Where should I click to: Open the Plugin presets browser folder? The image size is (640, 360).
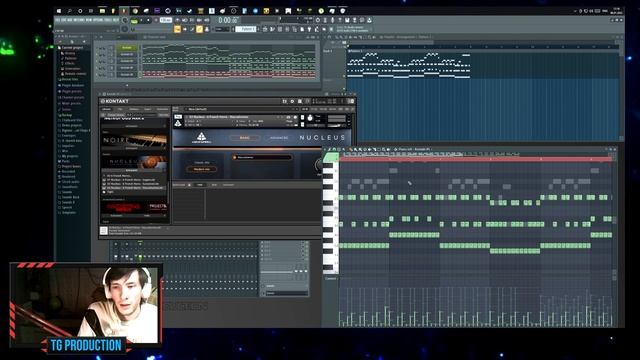(72, 91)
